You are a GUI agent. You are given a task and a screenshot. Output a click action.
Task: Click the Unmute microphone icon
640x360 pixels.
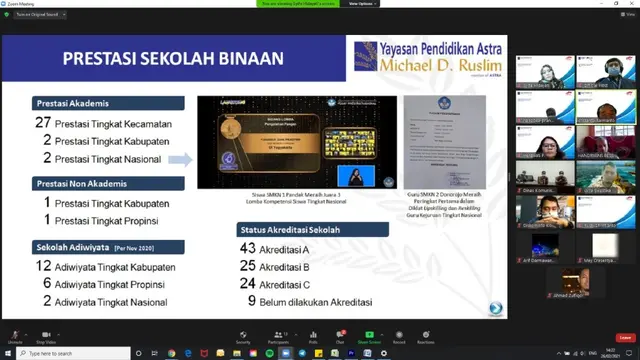[x=15, y=335]
